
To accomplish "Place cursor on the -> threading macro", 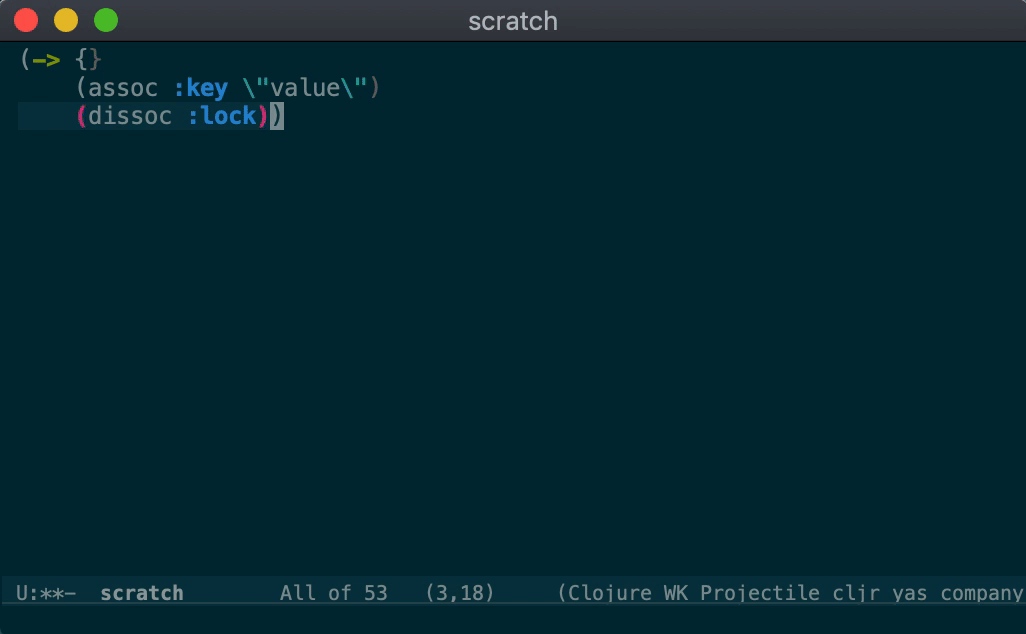I will [x=46, y=60].
